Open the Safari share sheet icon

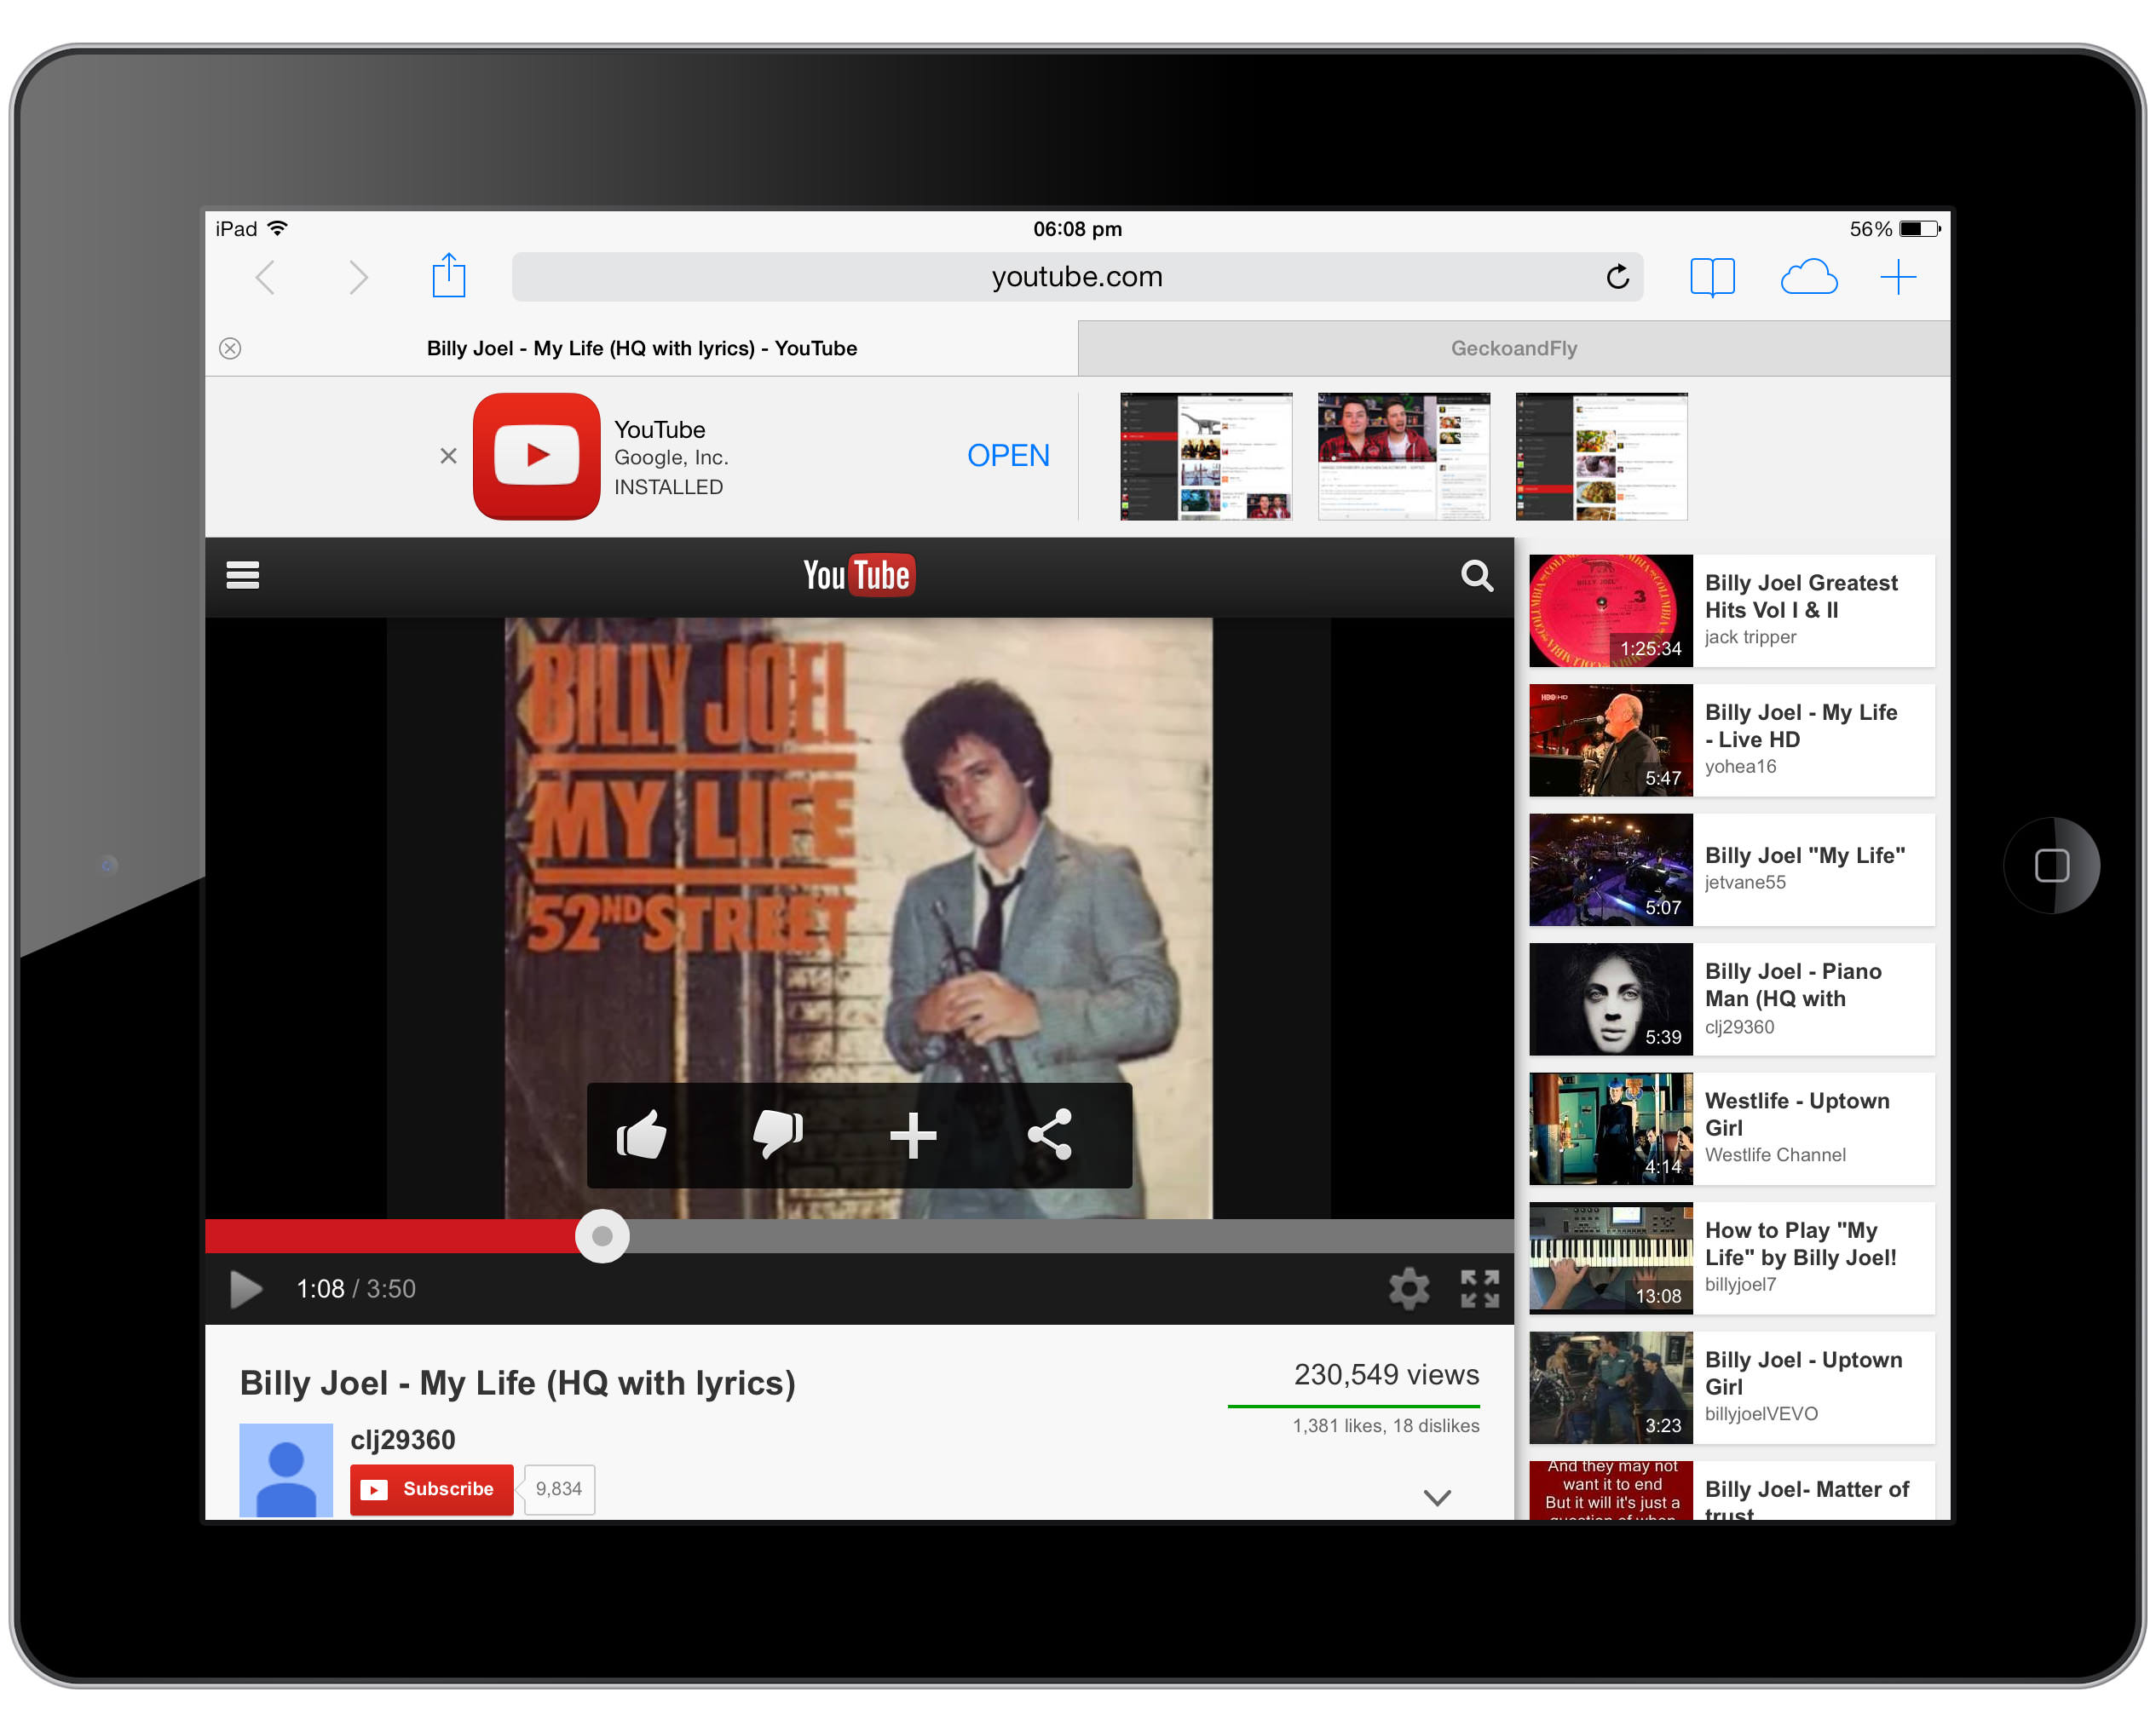pos(449,275)
